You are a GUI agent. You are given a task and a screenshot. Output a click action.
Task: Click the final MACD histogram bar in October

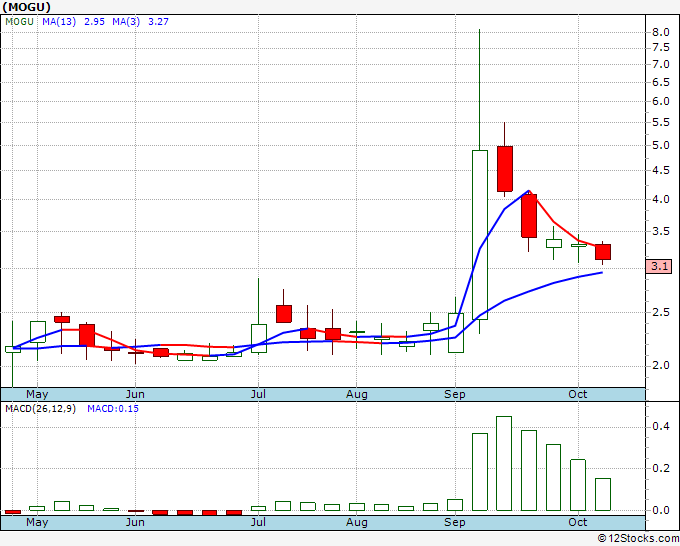click(603, 494)
